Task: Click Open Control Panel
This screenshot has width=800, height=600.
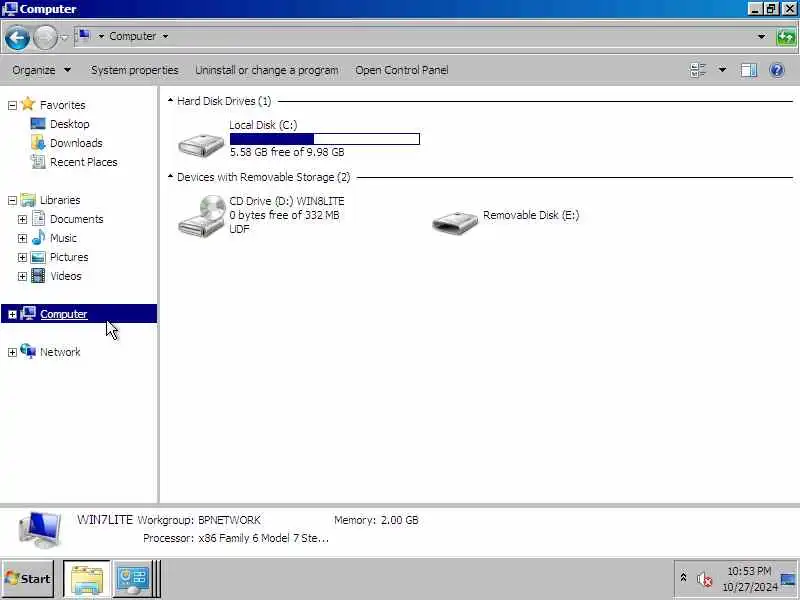Action: [x=402, y=70]
